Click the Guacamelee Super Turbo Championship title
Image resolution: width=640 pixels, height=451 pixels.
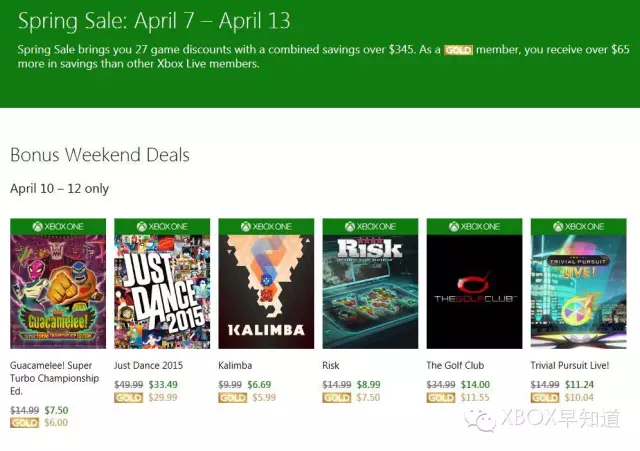(x=54, y=378)
